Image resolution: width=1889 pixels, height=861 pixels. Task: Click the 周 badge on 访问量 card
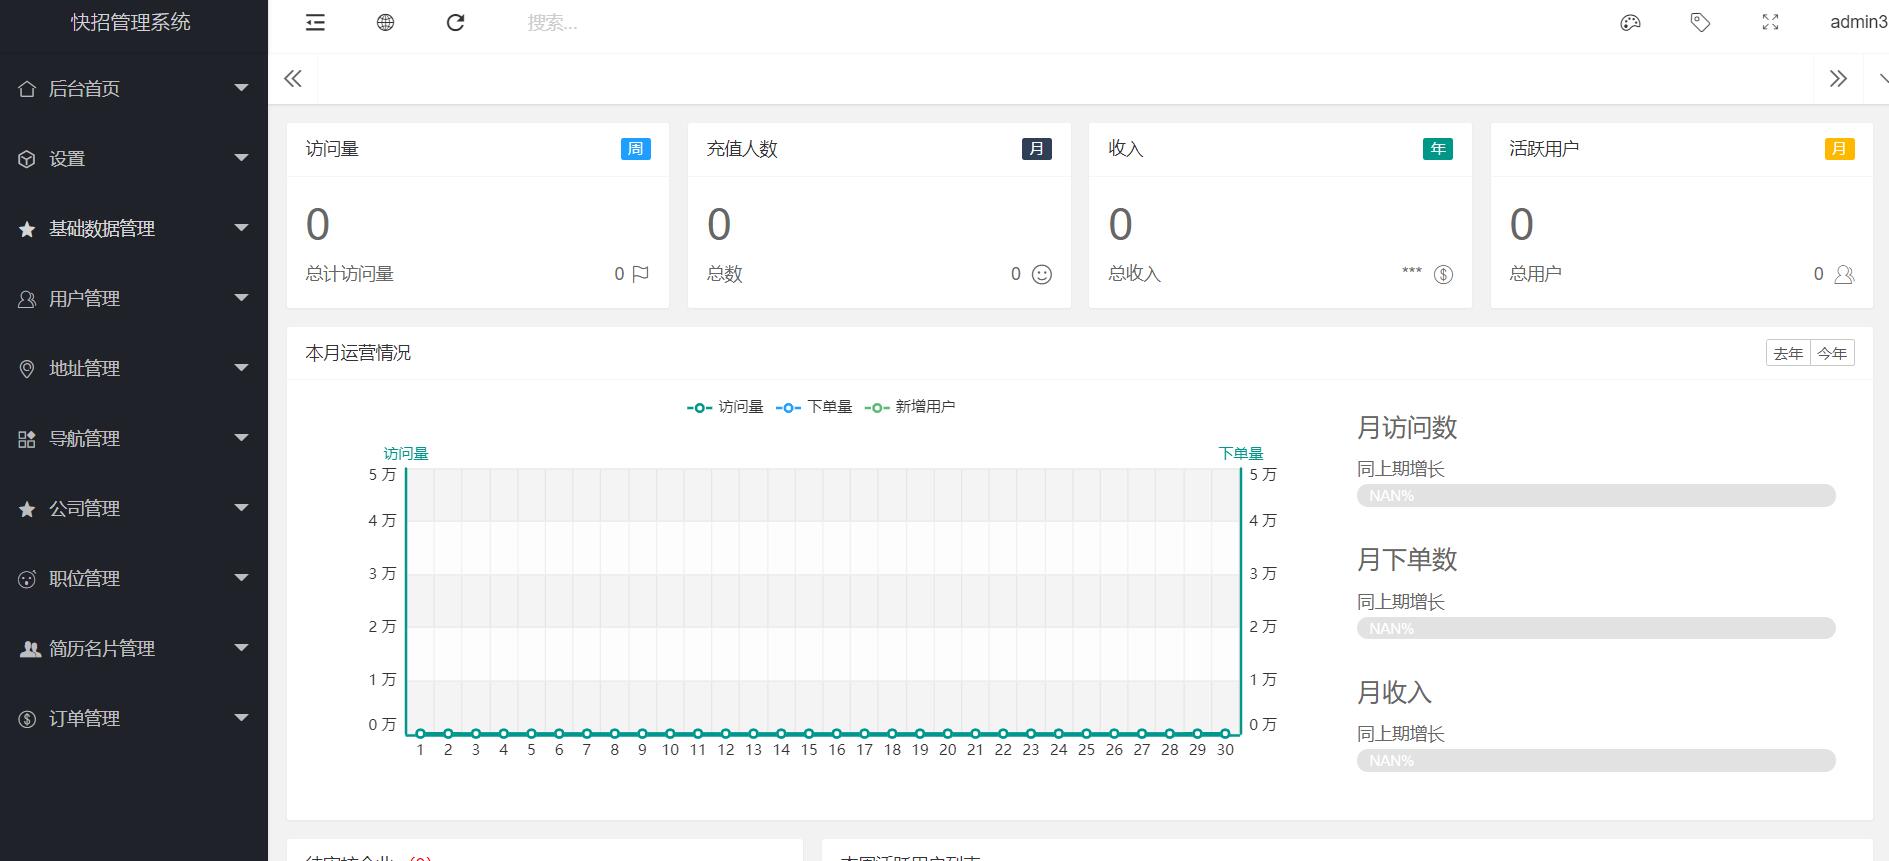[x=635, y=149]
